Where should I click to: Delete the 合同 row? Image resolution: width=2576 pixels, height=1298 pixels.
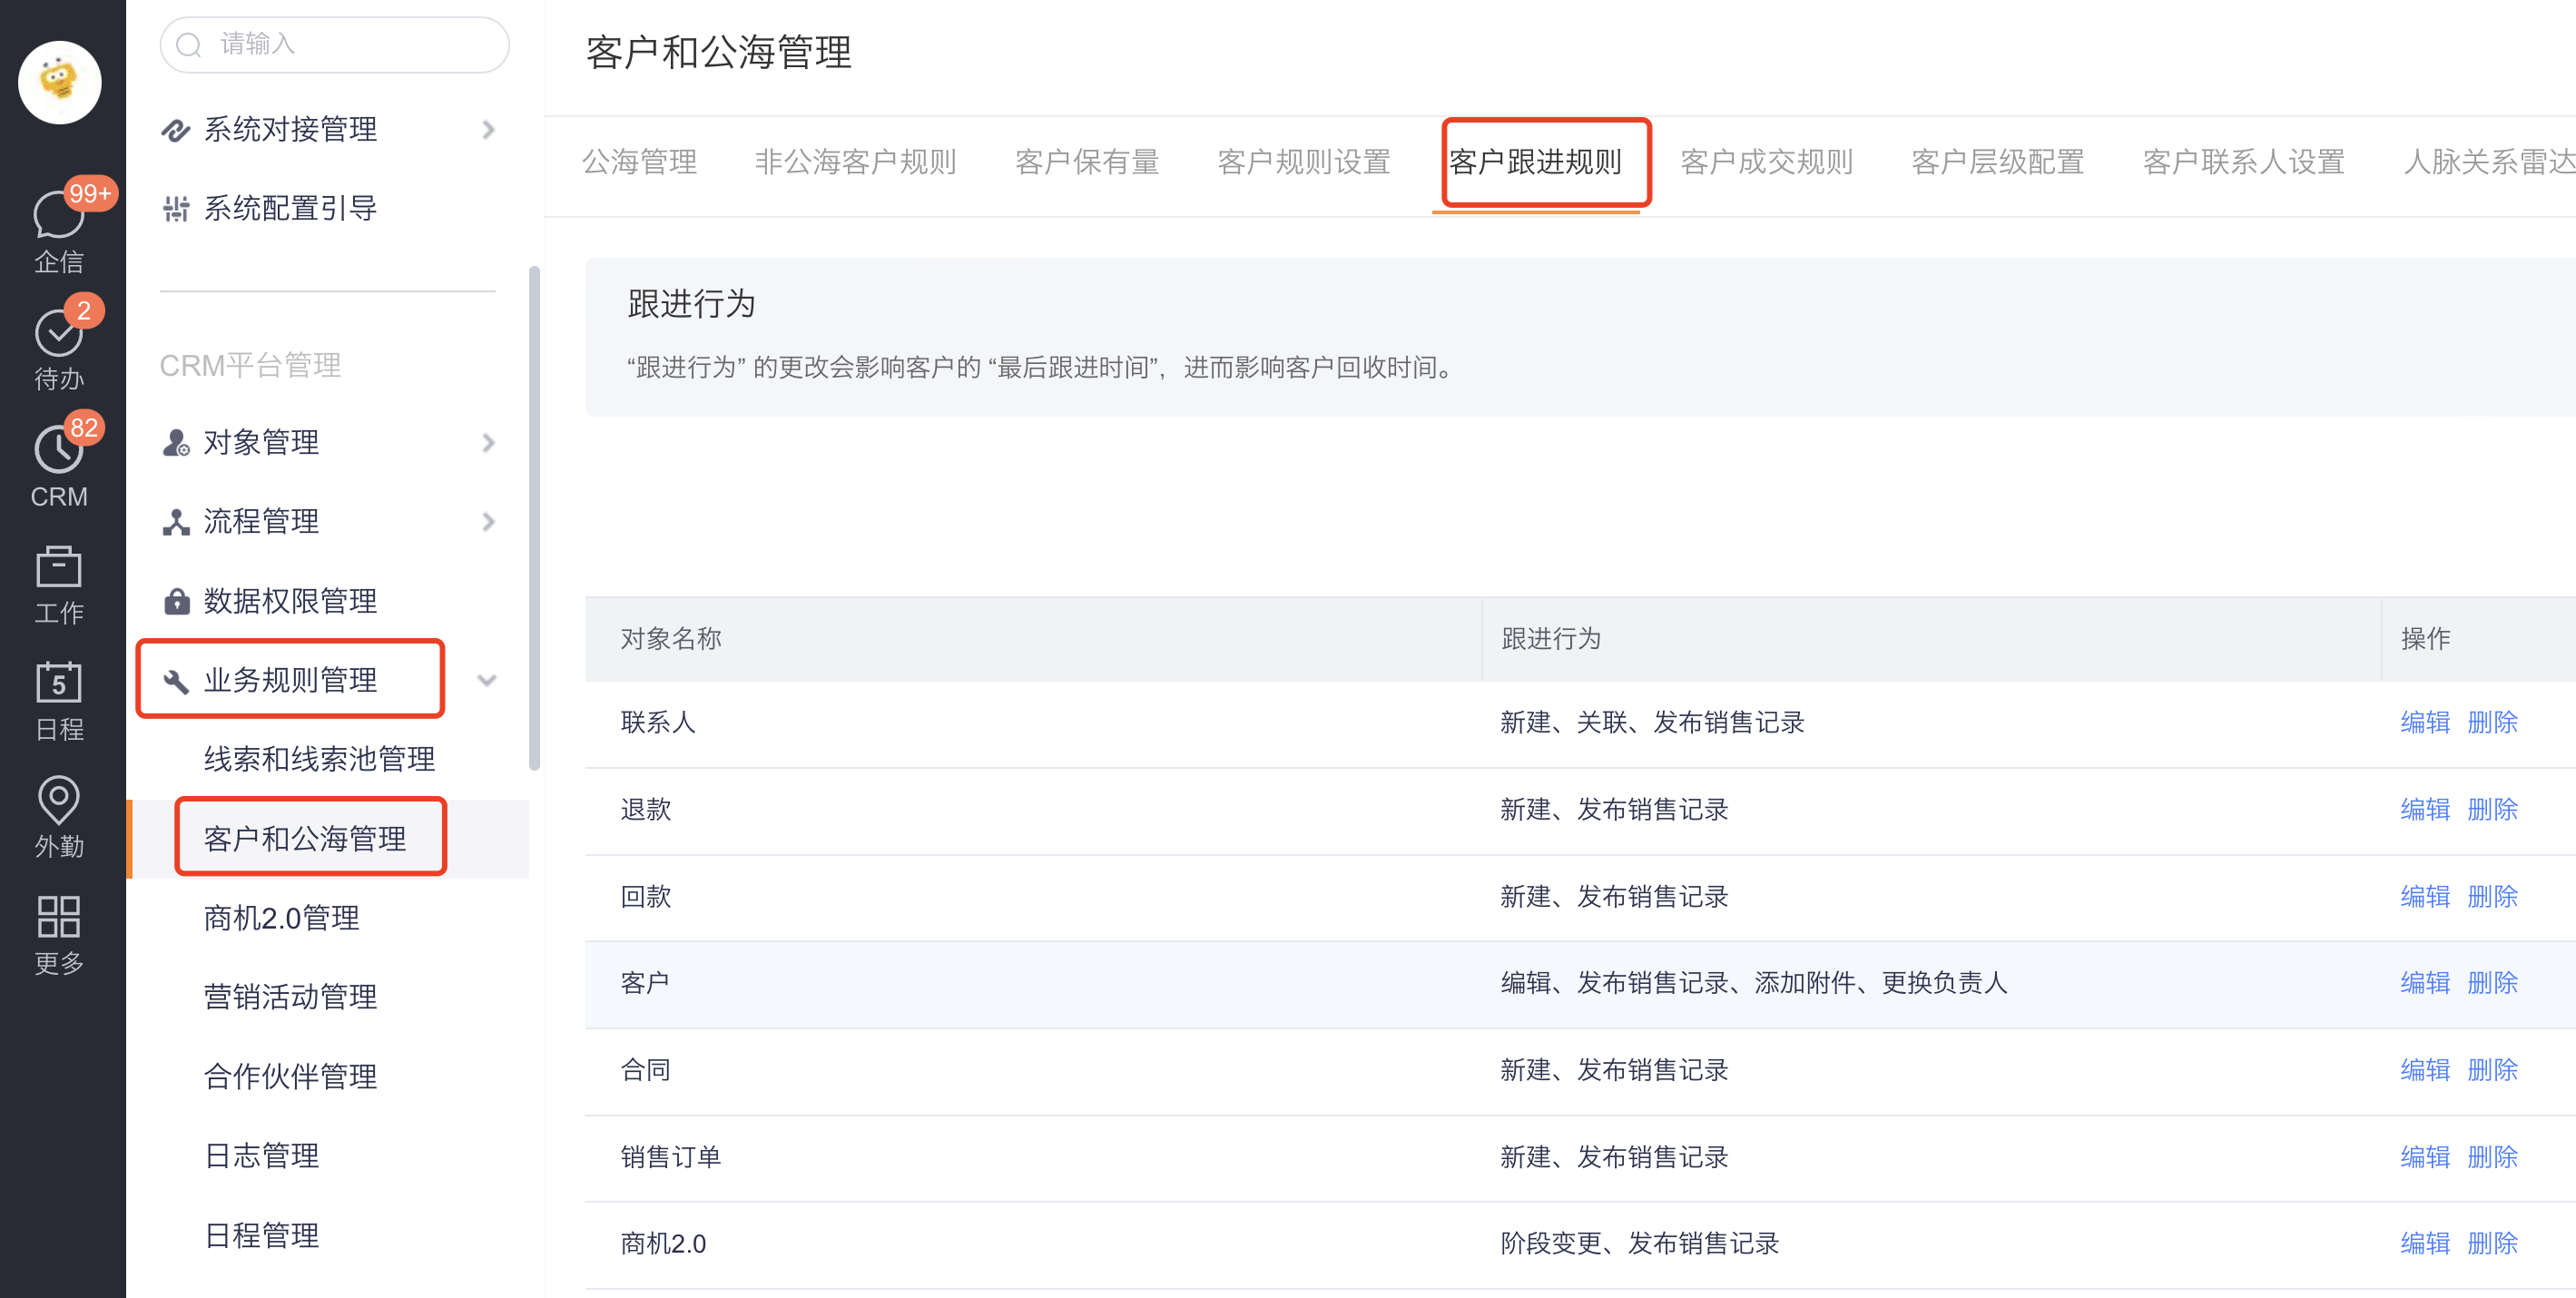click(x=2492, y=1070)
